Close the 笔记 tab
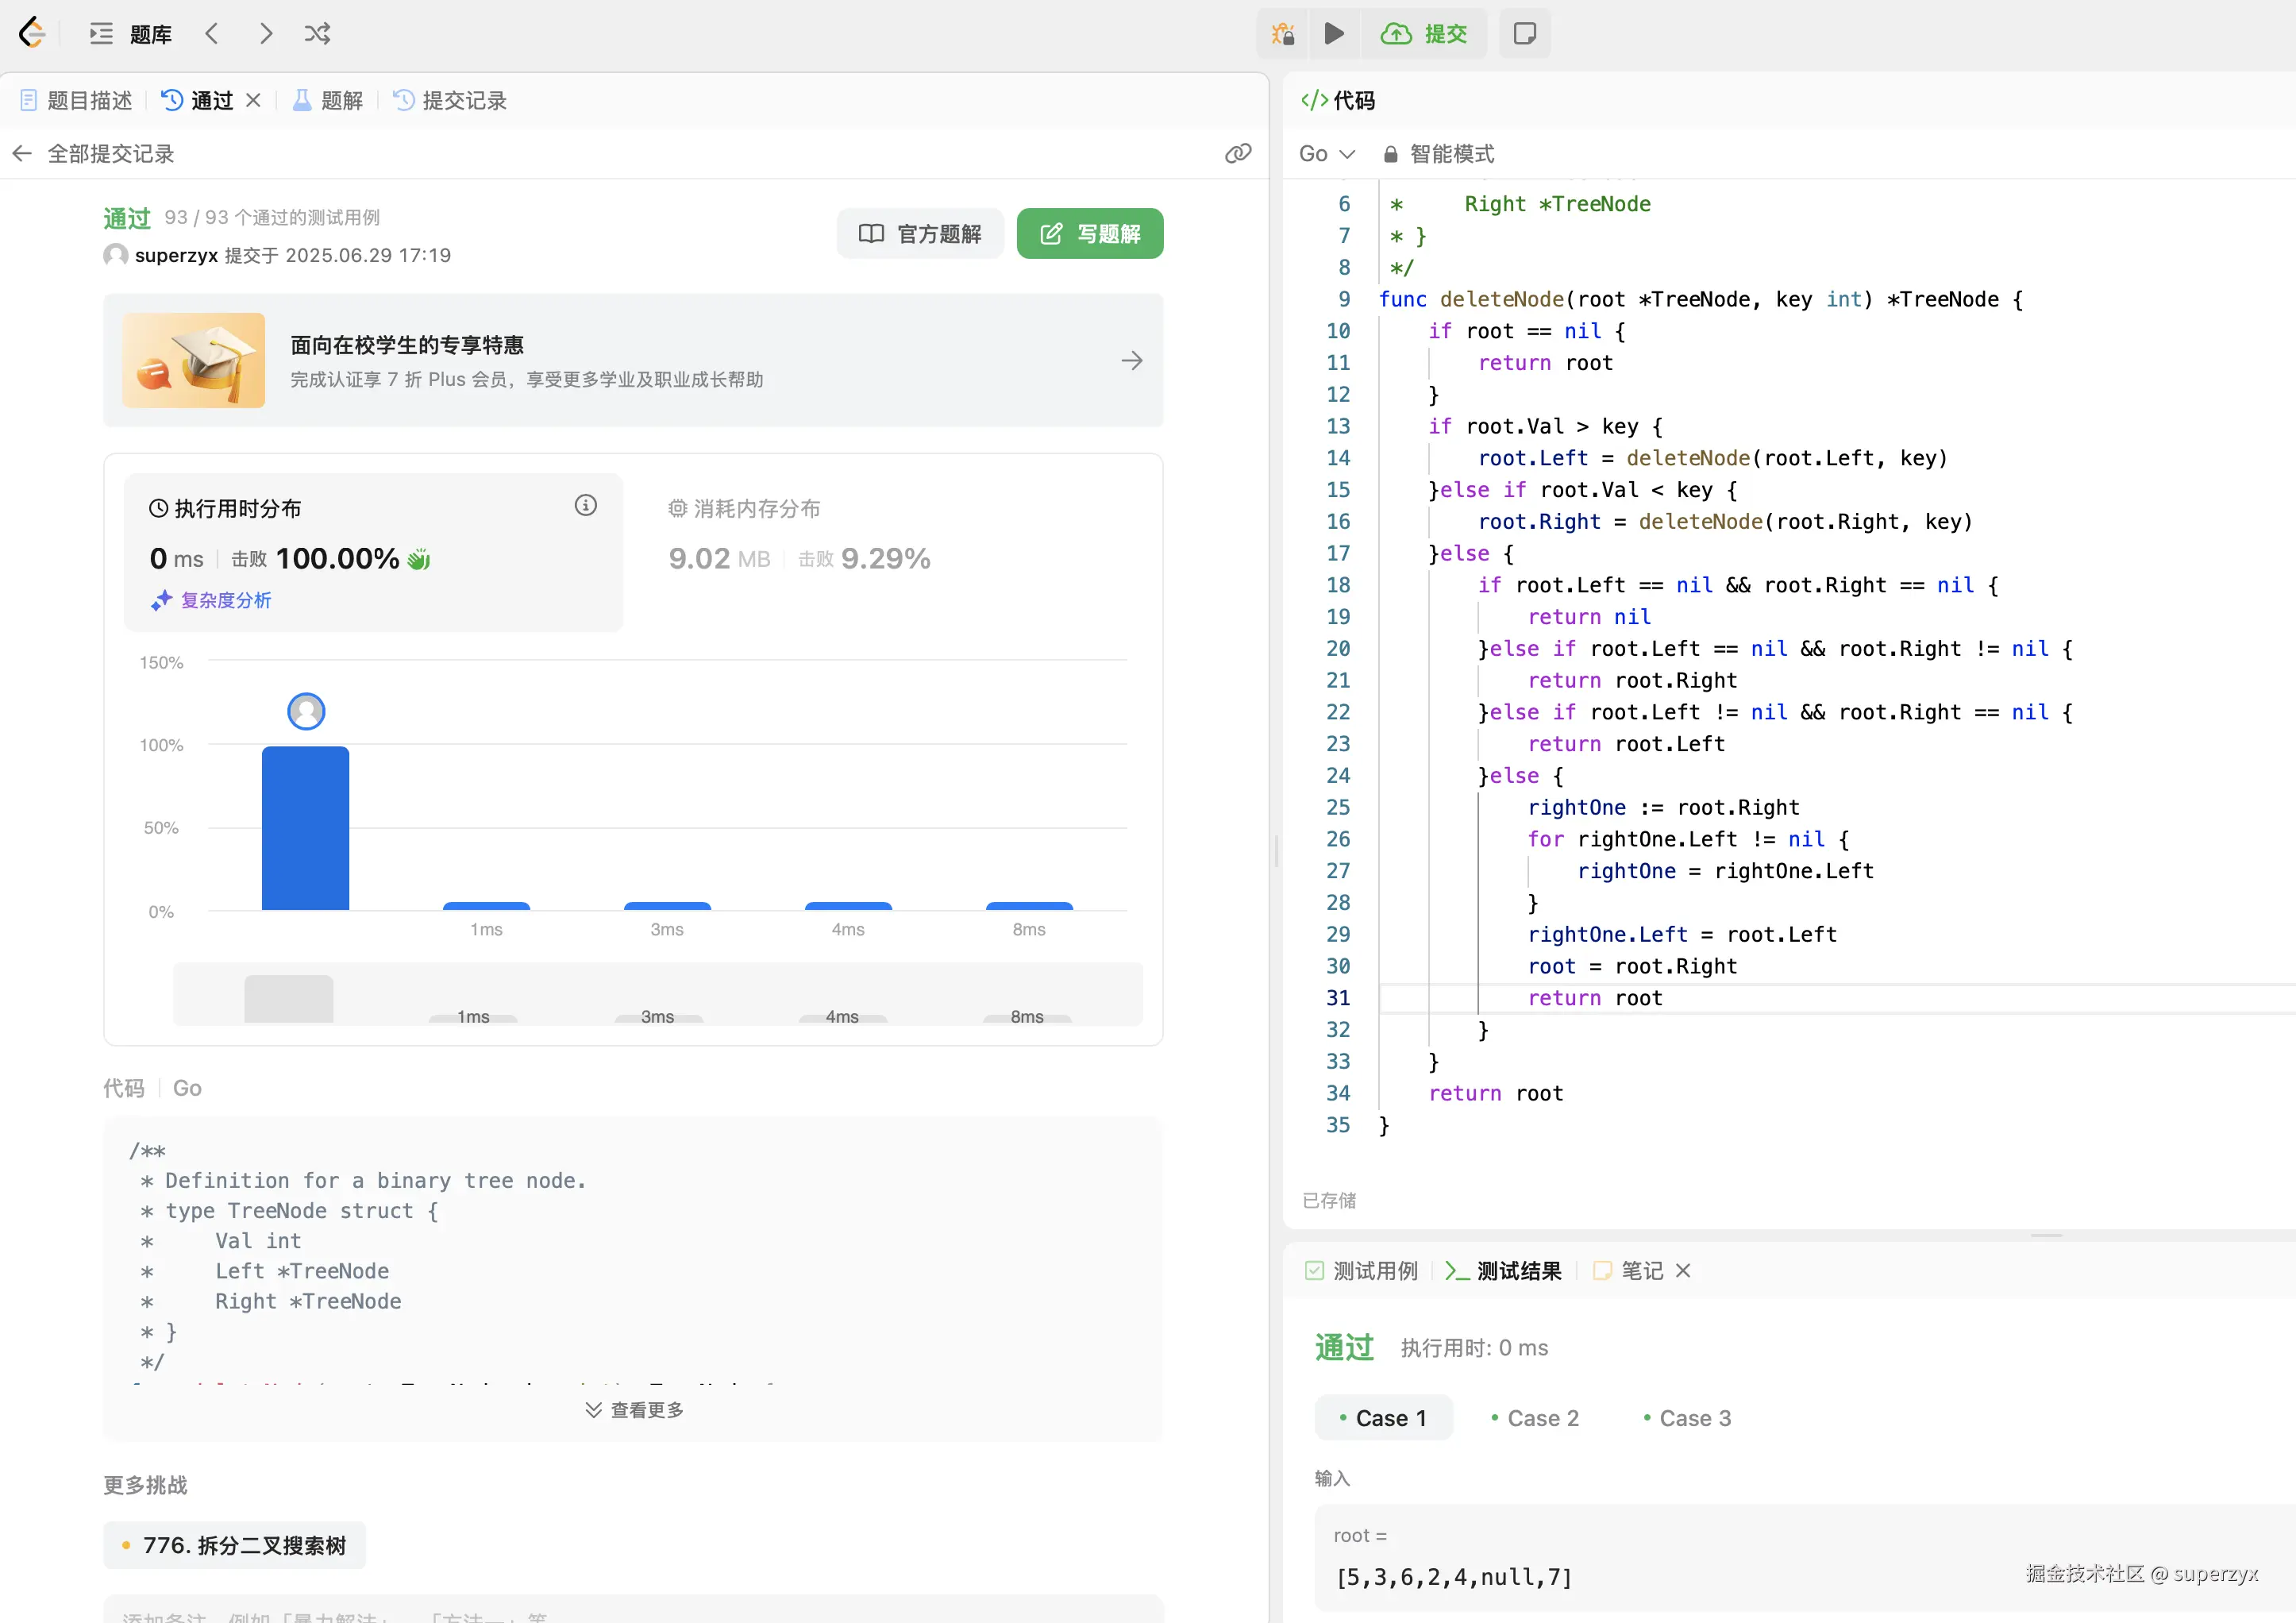Screen dimensions: 2296x1623 [x=1684, y=1271]
